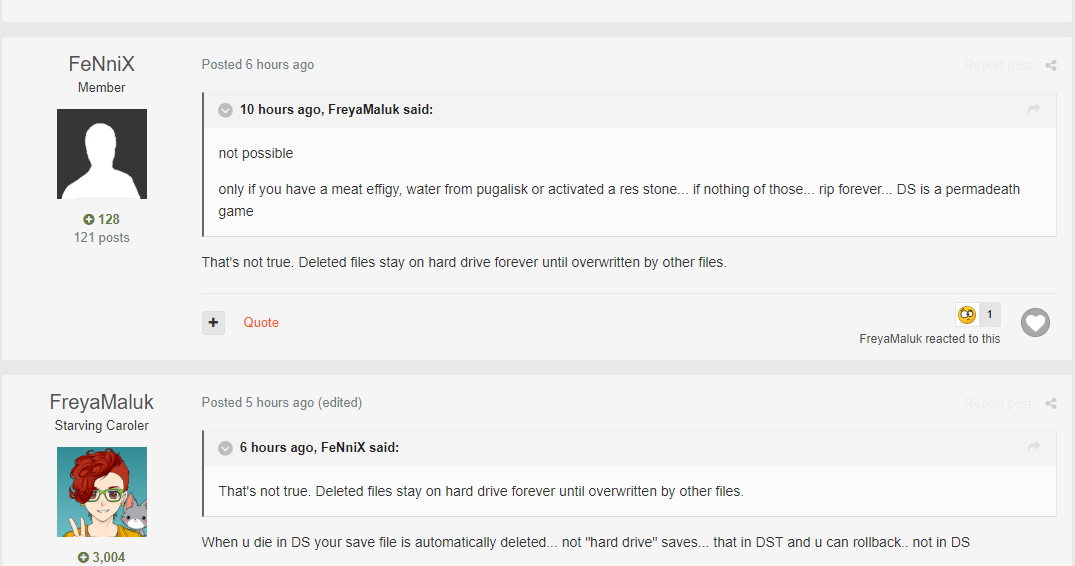Image resolution: width=1075 pixels, height=566 pixels.
Task: Open FreyaMaluk's profile via username heading
Action: pyautogui.click(x=102, y=402)
